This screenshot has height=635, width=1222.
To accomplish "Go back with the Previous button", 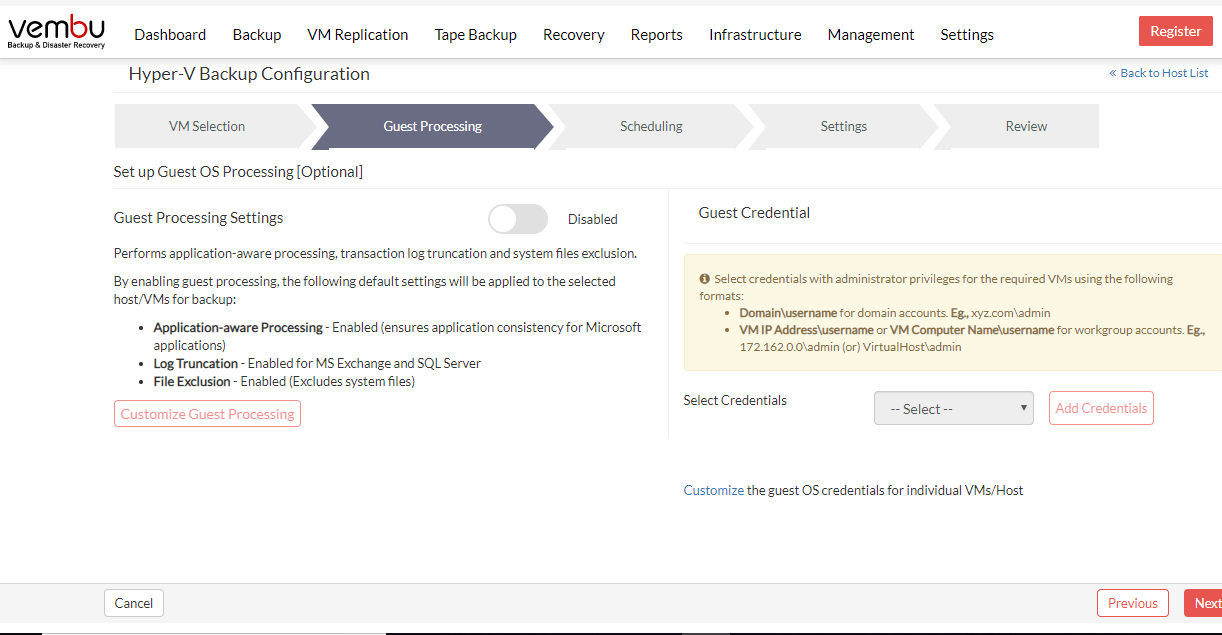I will (x=1133, y=603).
